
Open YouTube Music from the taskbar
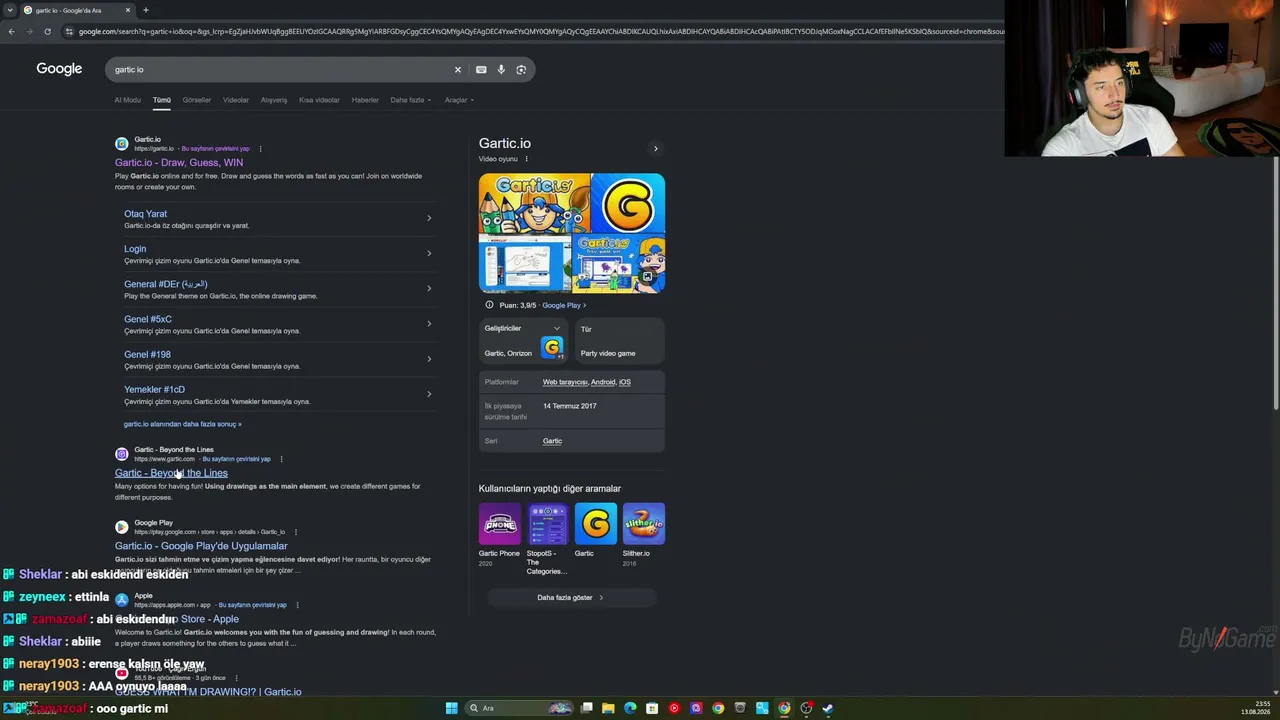pos(674,708)
